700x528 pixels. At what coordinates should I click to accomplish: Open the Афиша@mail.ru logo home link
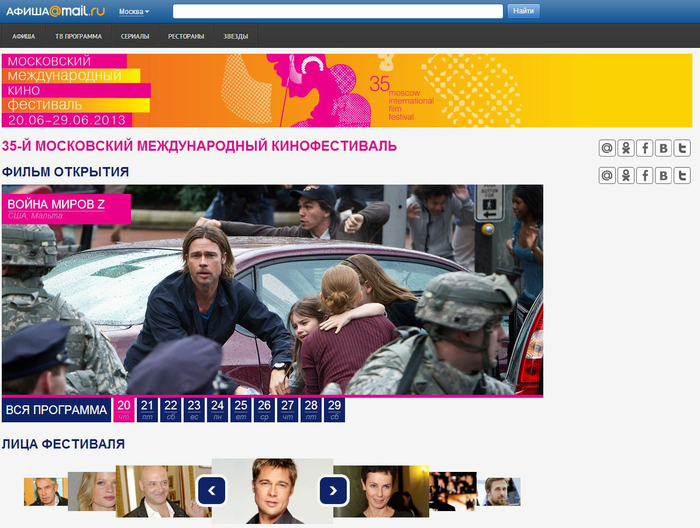(55, 11)
